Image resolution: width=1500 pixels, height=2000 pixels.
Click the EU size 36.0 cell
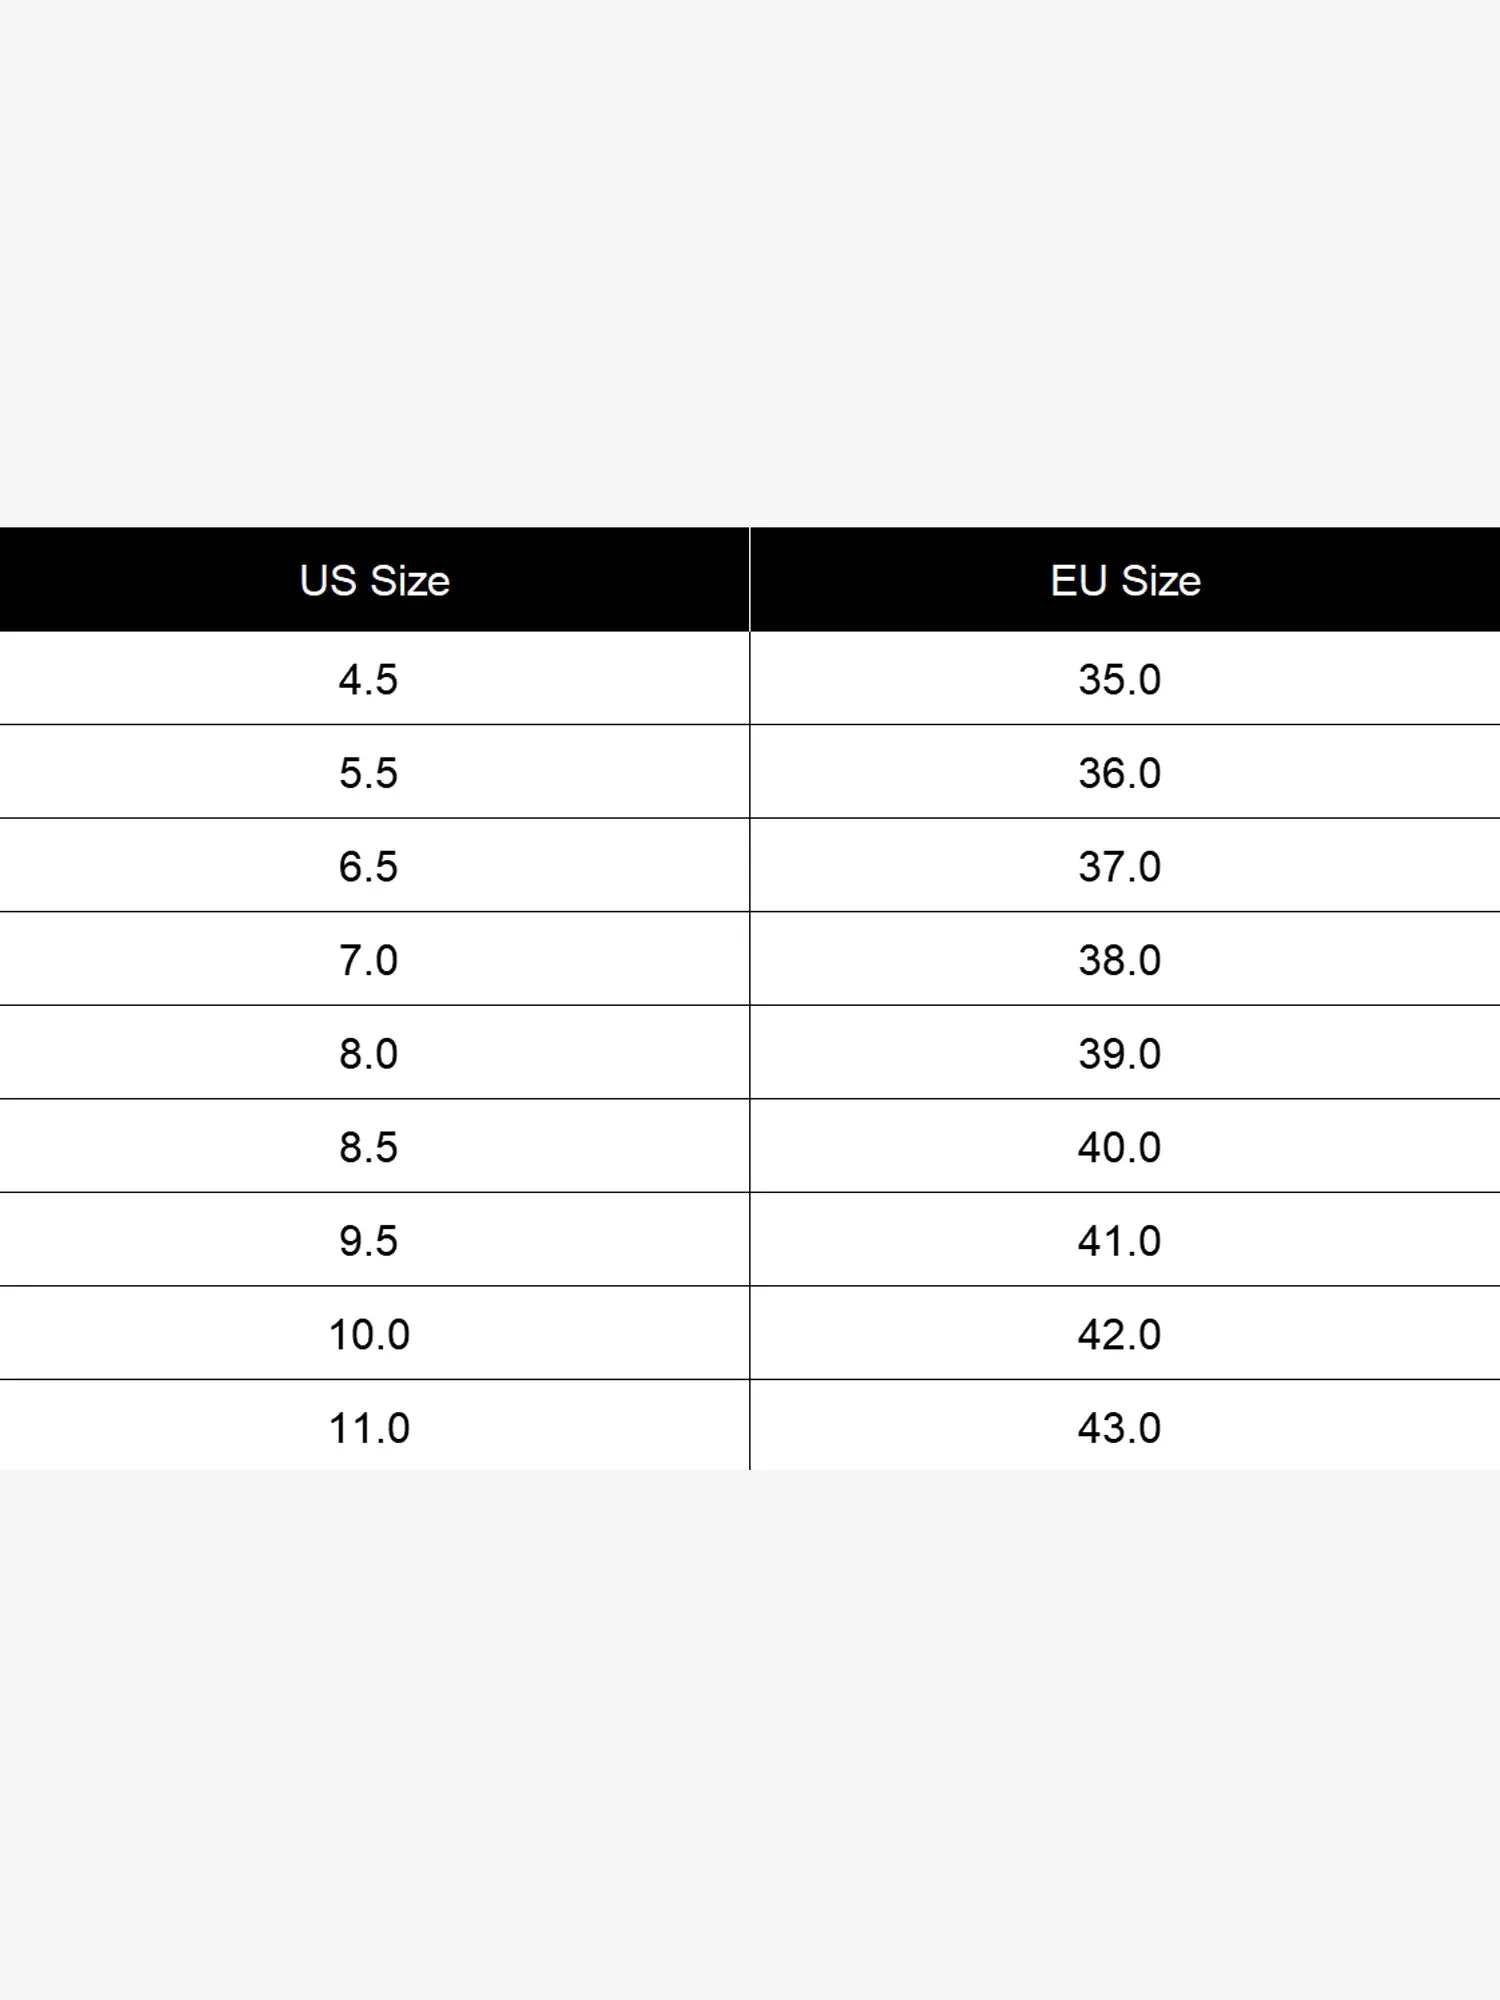pos(1119,773)
